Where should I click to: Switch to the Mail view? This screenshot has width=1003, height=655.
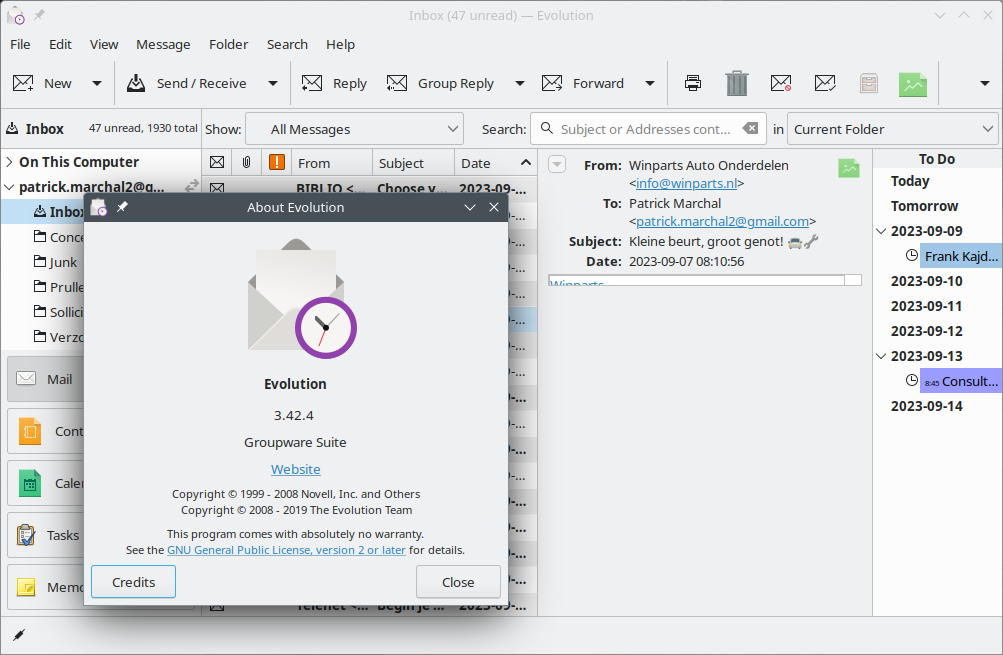[46, 379]
